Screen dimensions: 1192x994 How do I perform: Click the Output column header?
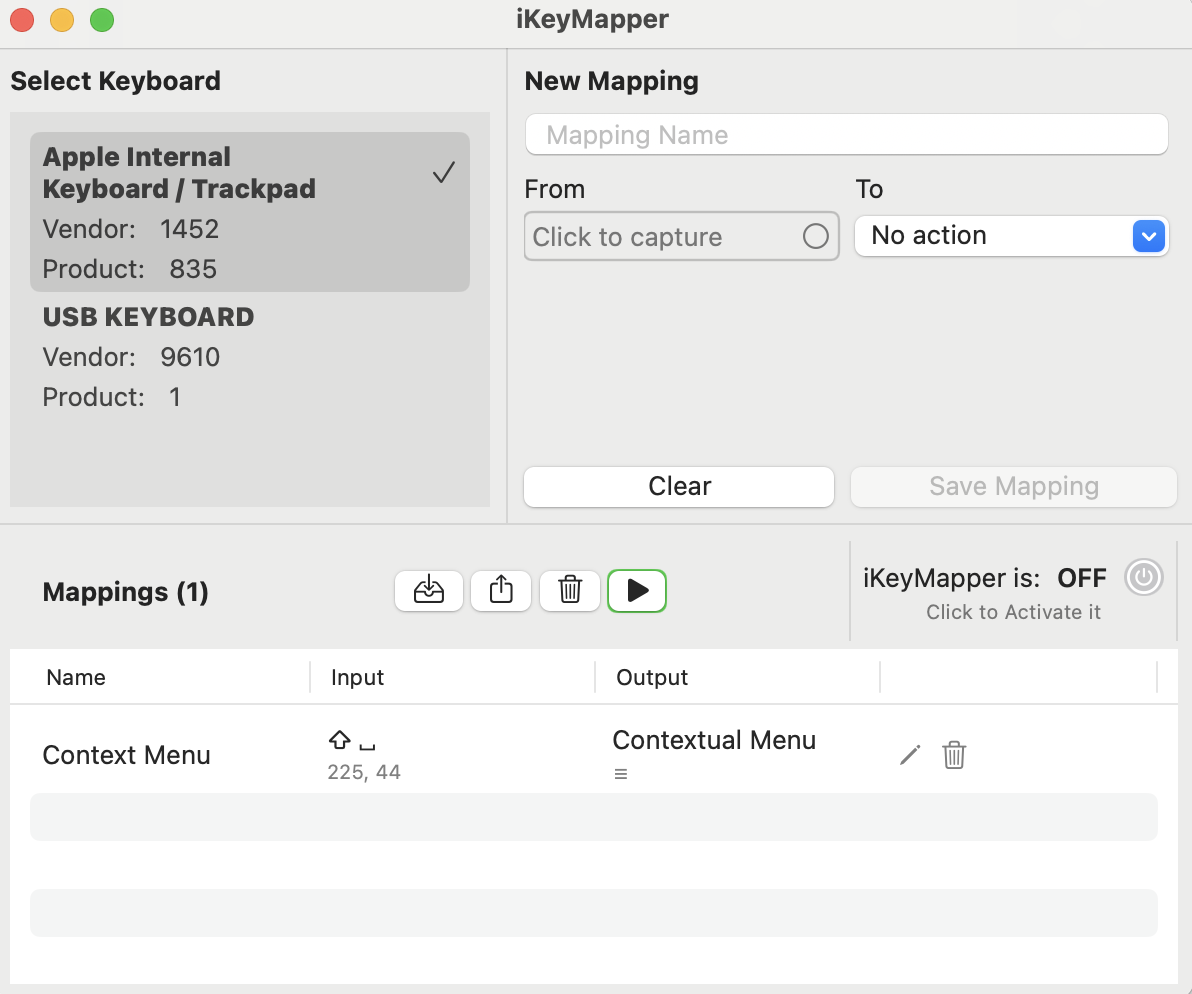point(651,677)
